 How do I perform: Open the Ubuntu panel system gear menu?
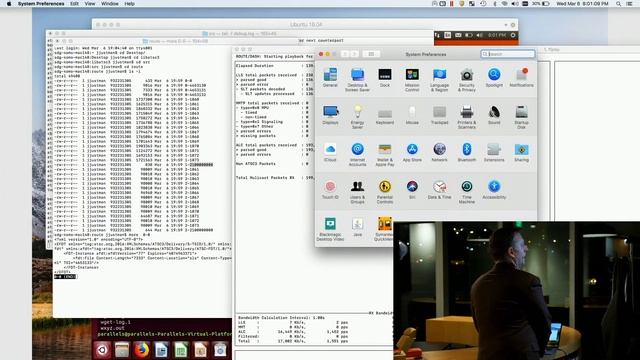coord(513,36)
